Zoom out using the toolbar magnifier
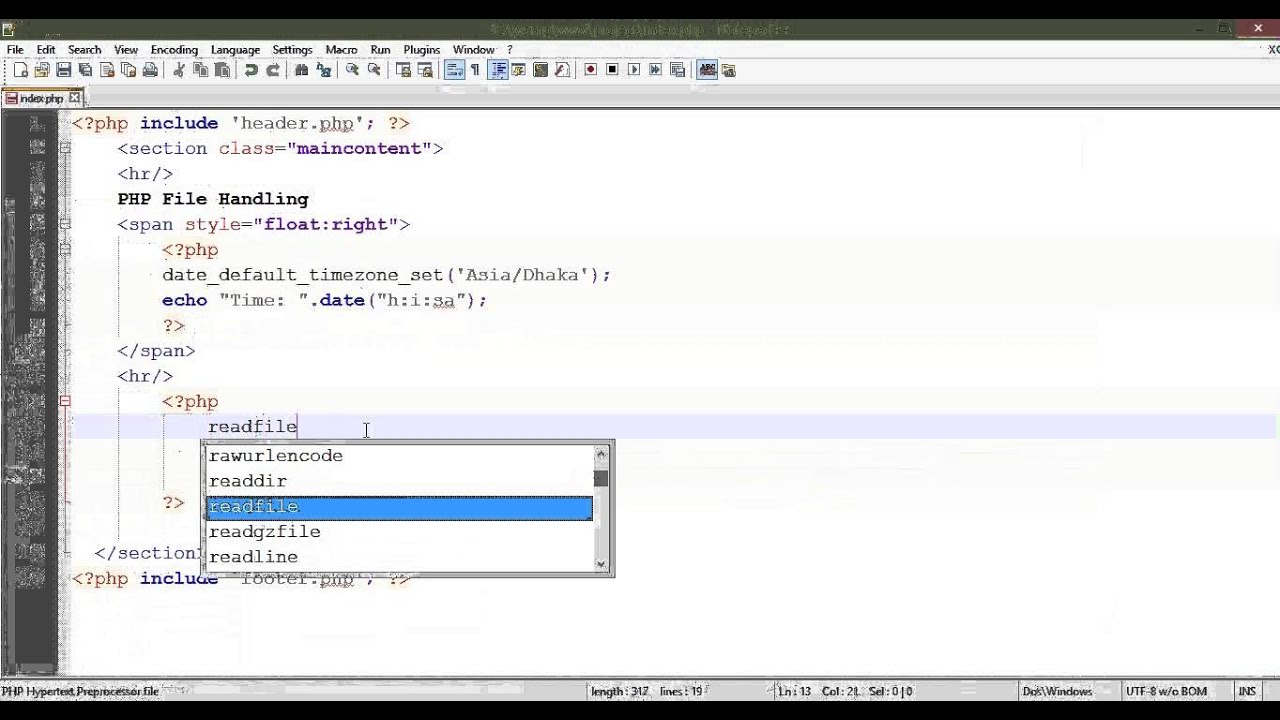 pos(374,70)
